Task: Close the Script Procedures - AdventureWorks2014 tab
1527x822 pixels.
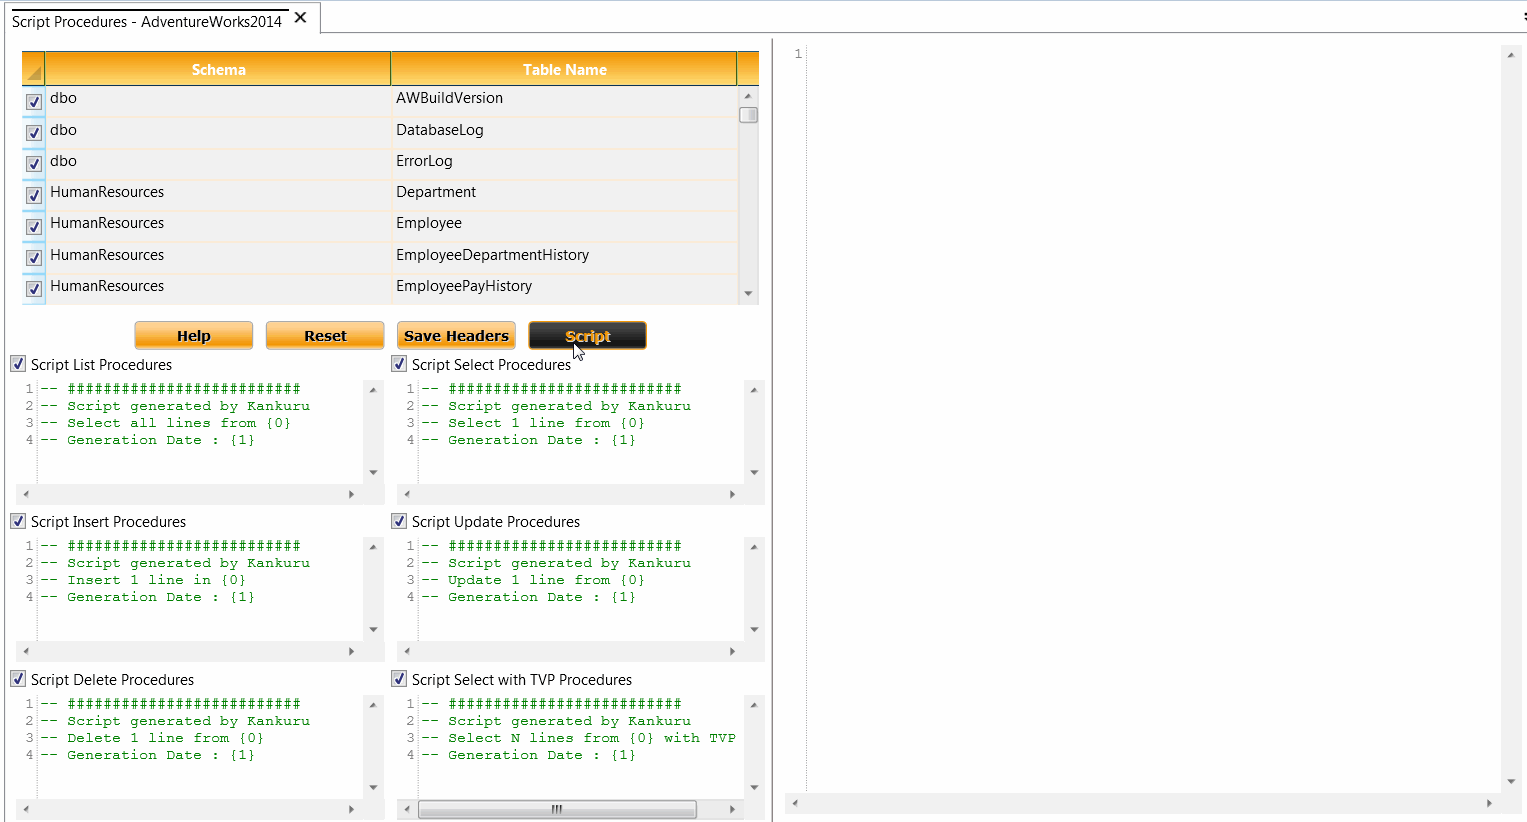Action: [300, 18]
